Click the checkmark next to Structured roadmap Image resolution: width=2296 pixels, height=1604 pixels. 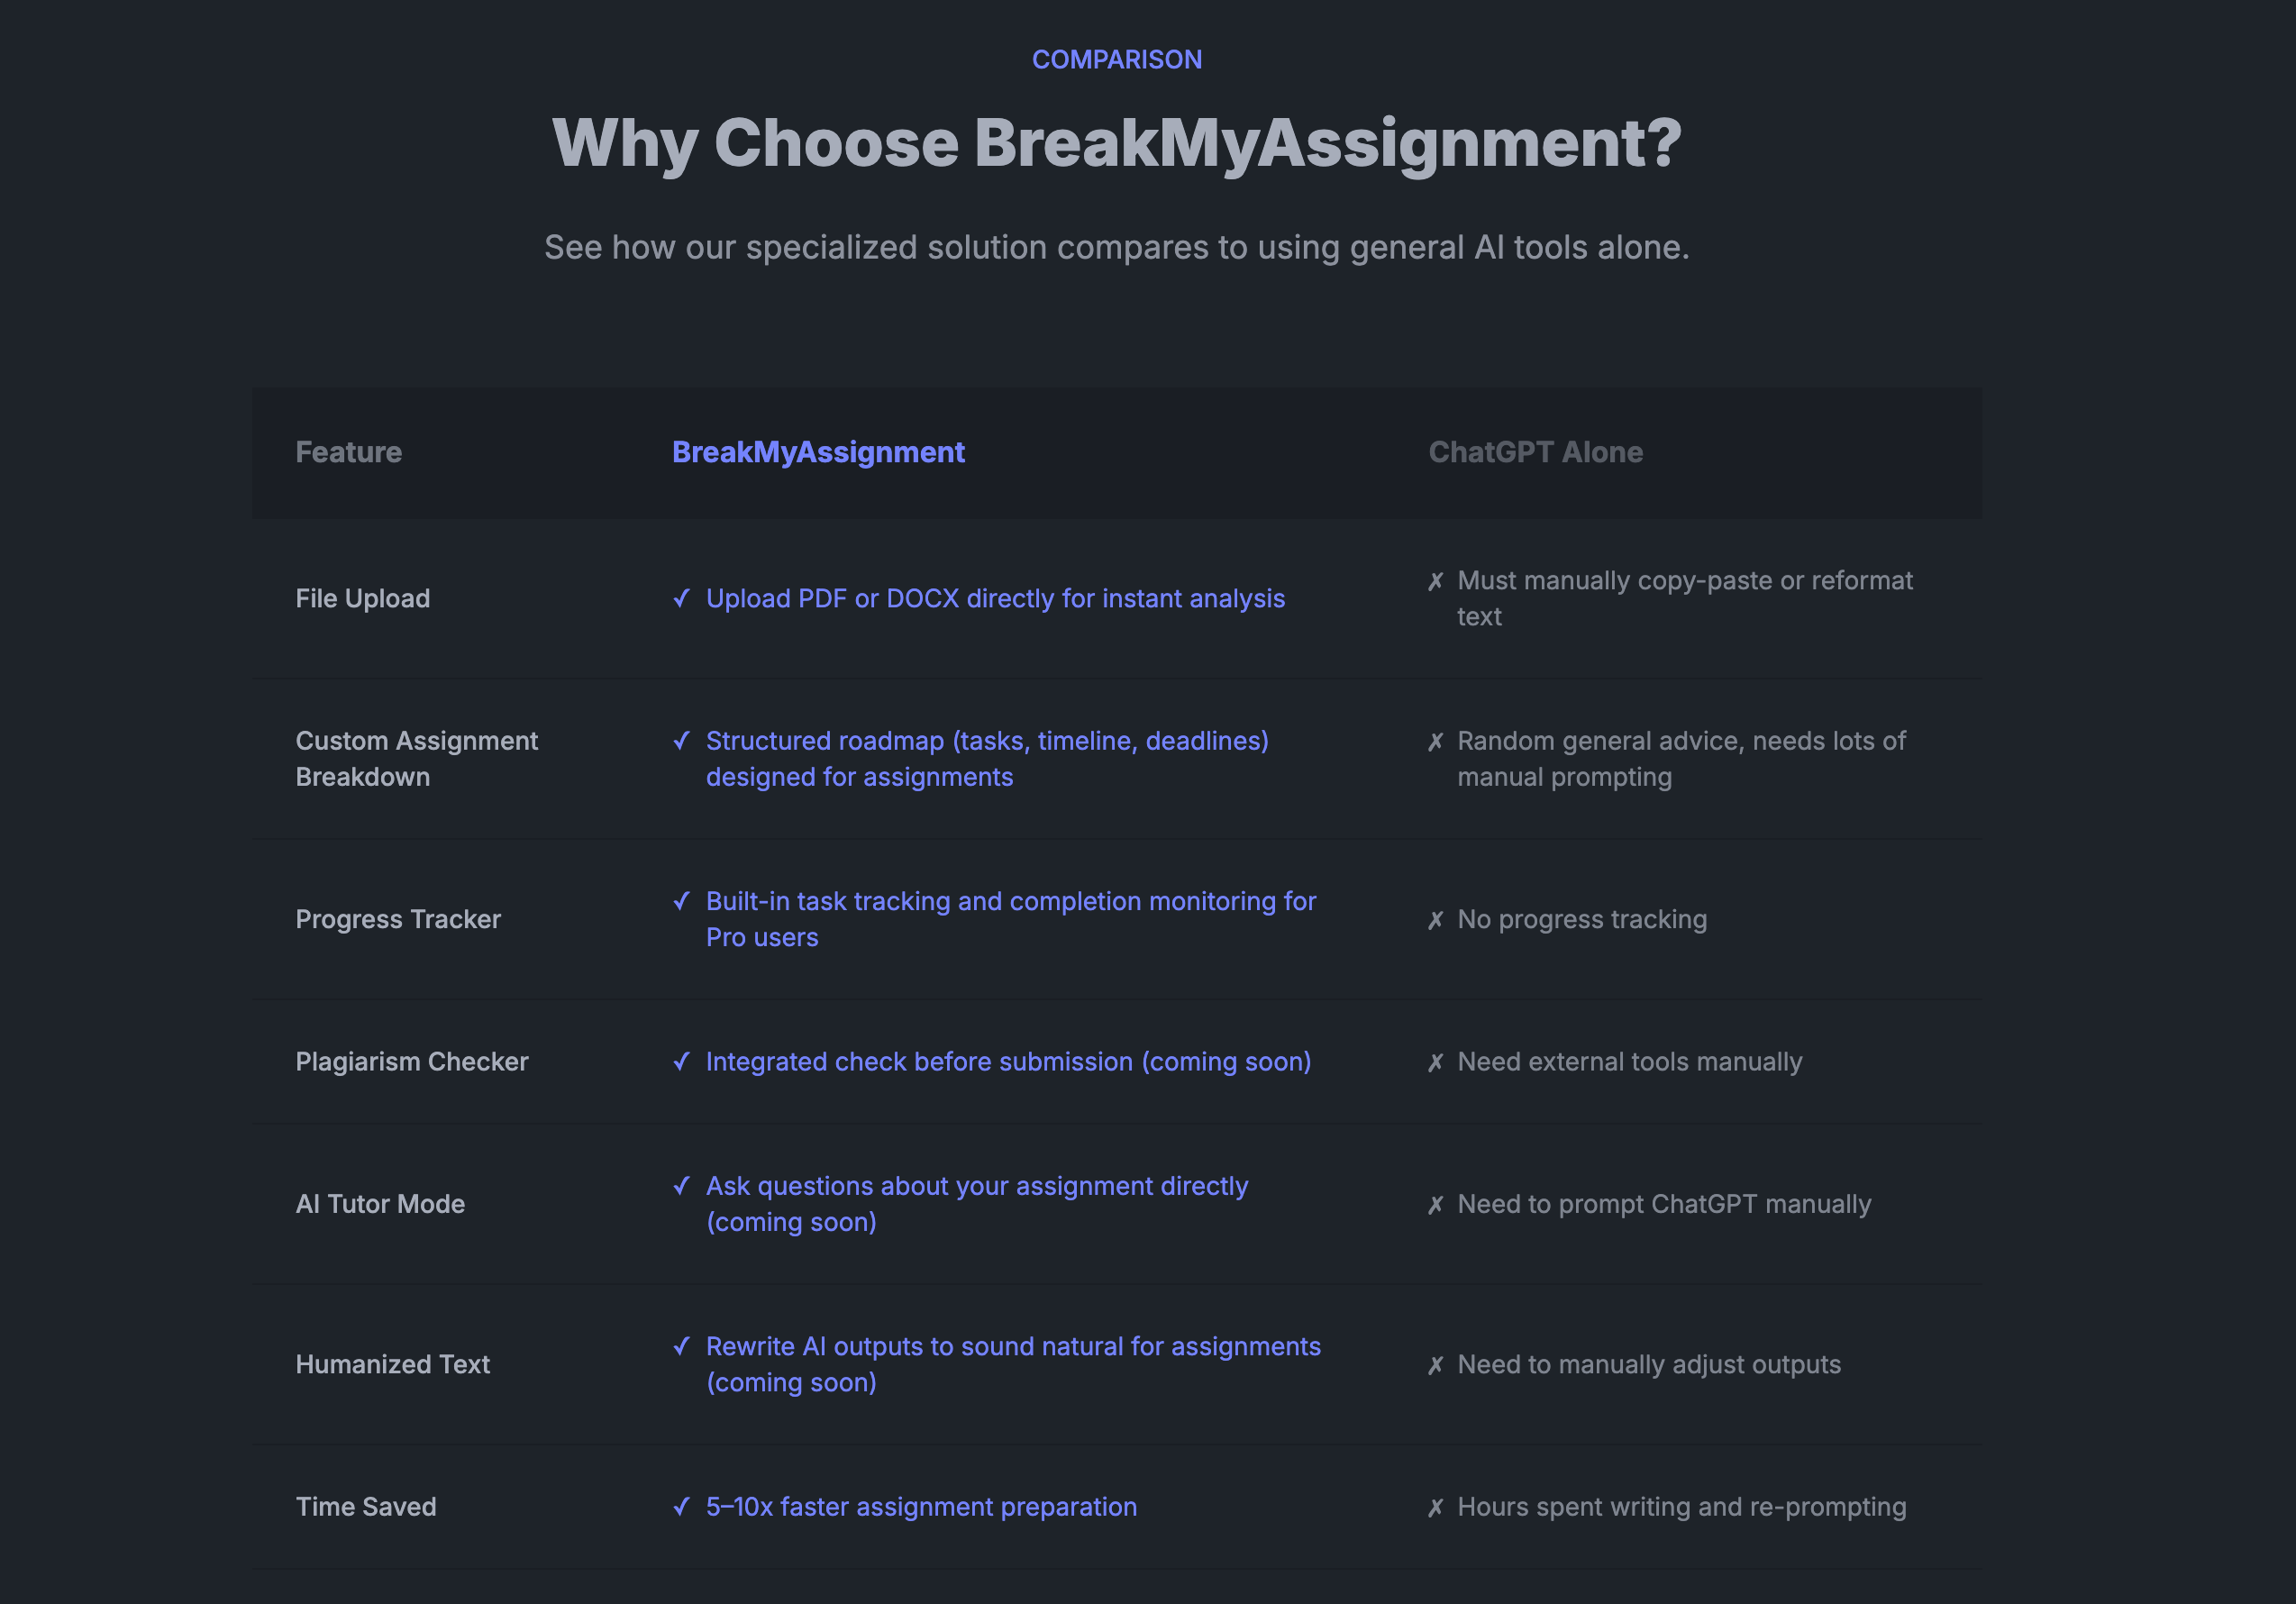click(x=681, y=741)
